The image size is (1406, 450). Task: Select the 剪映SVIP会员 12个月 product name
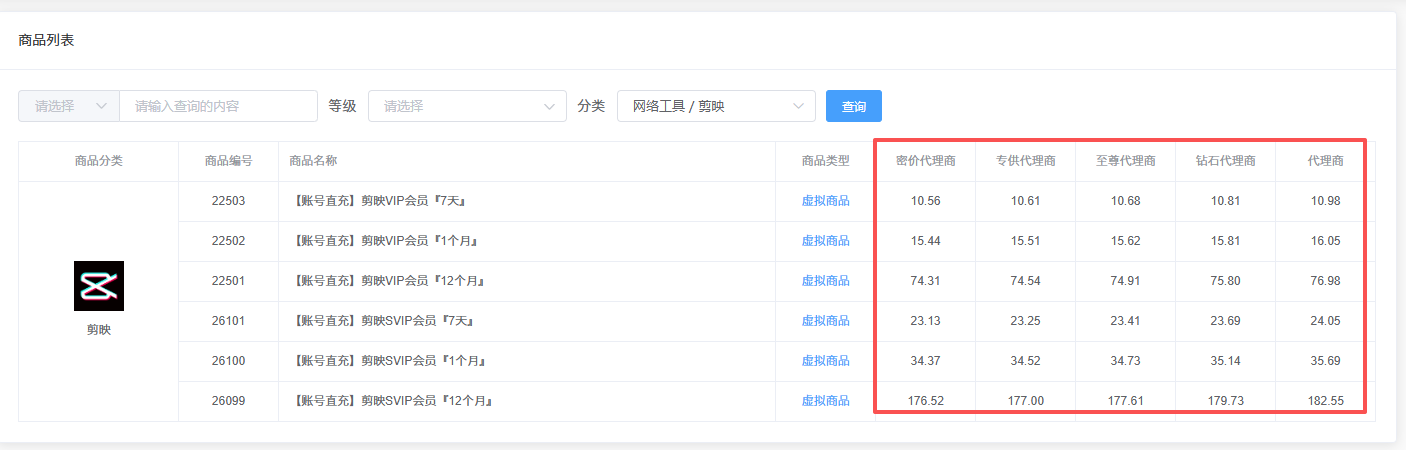394,401
